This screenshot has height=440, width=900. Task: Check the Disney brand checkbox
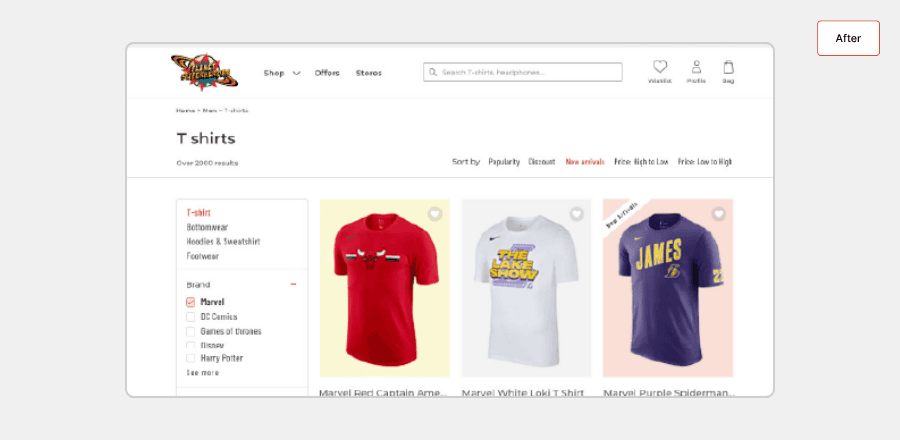tap(191, 345)
